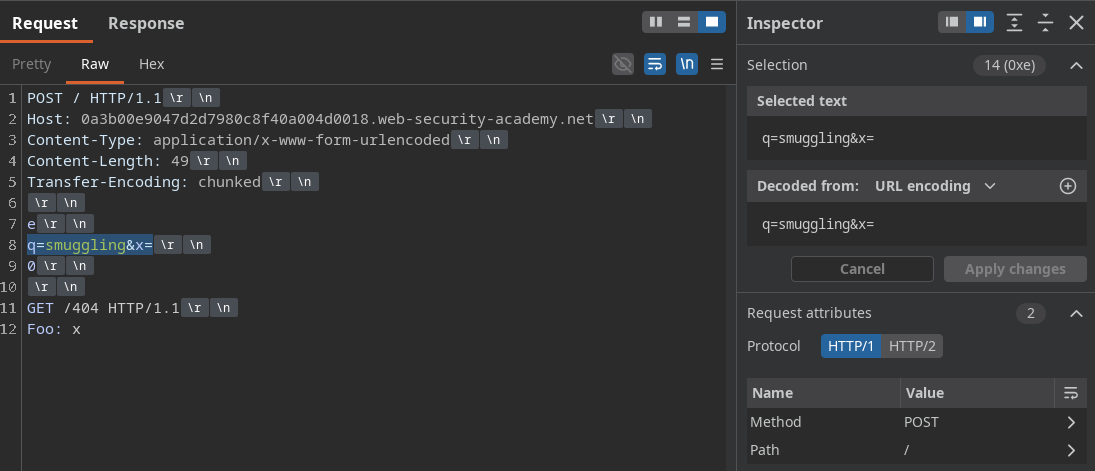Click the POST / HTTP/1.1 line
The width and height of the screenshot is (1095, 471).
(x=123, y=99)
